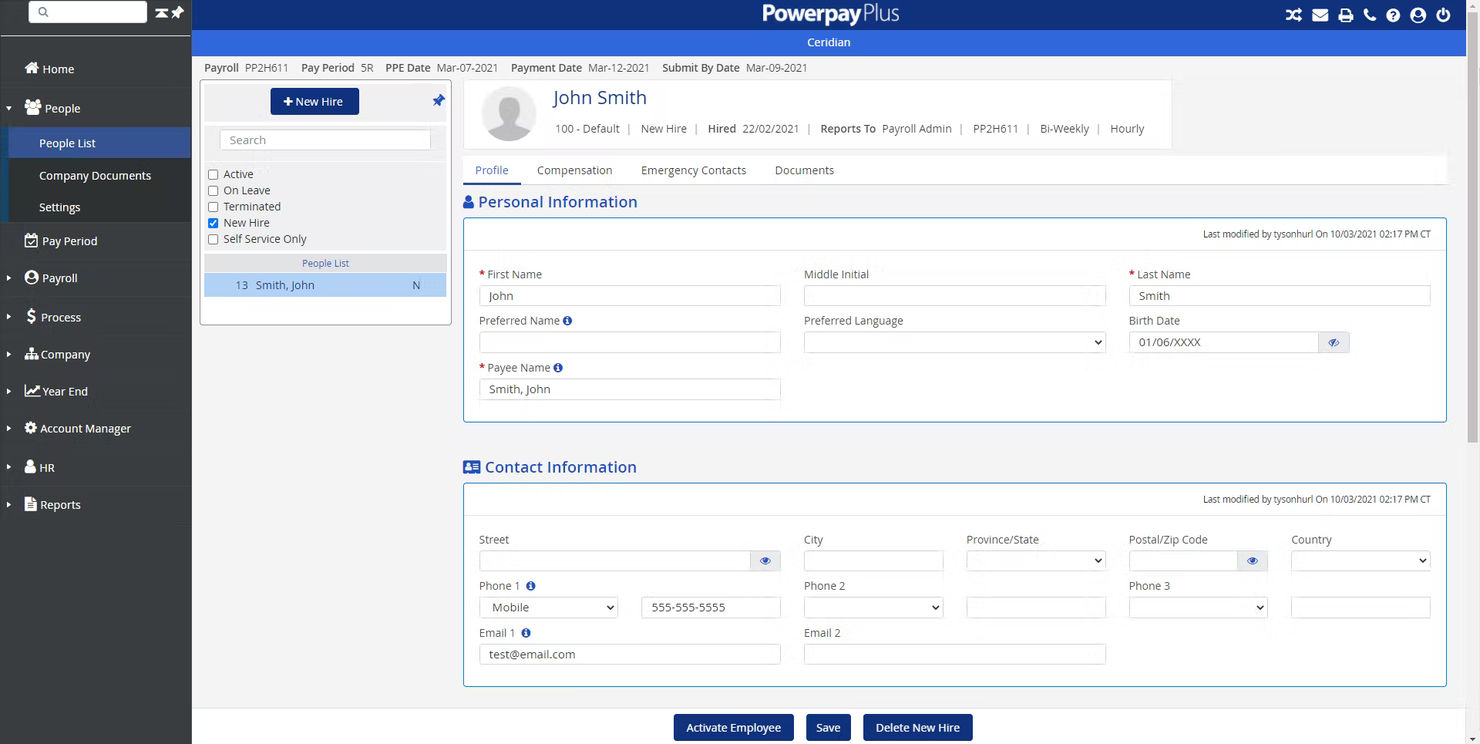The image size is (1480, 744).
Task: Open the help question mark icon
Action: point(1393,15)
